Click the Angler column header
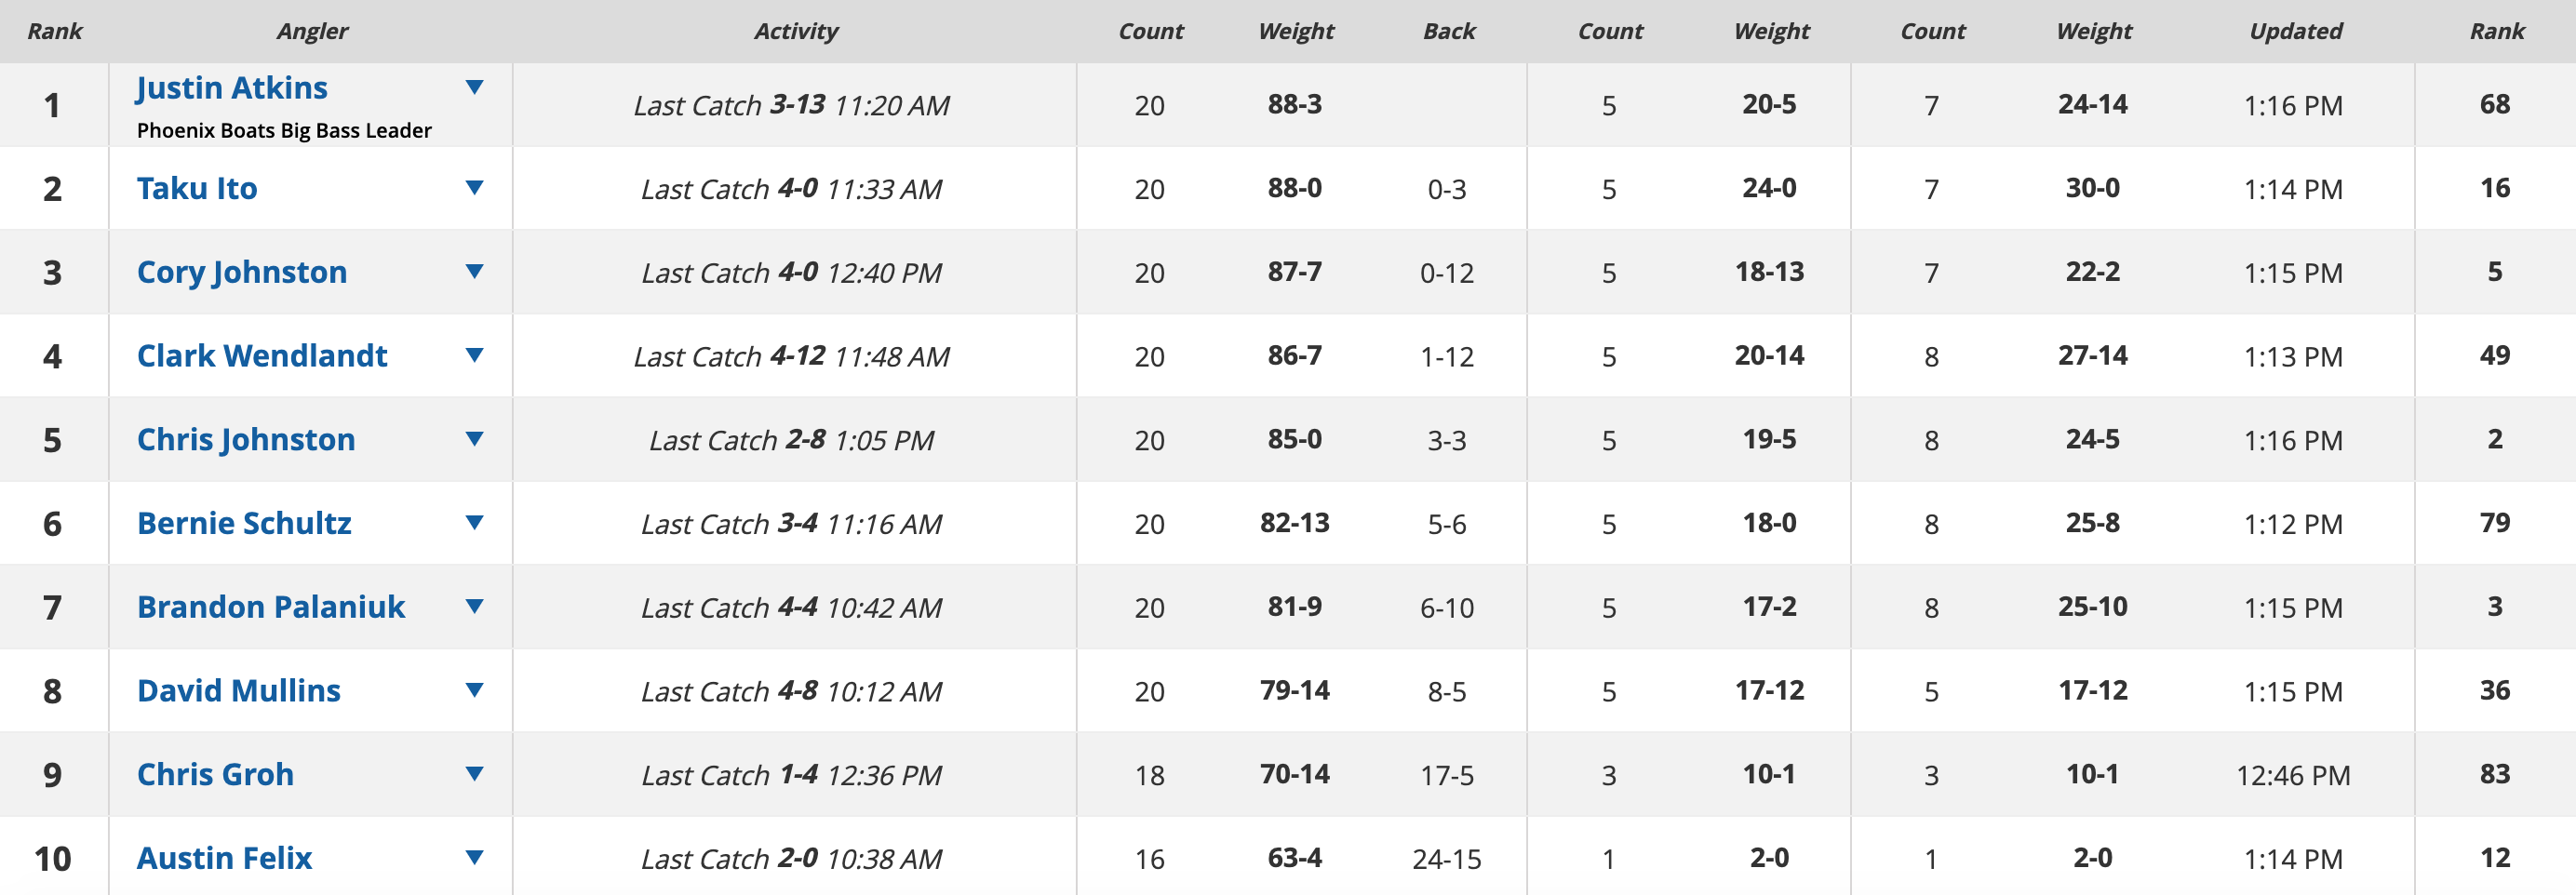This screenshot has height=895, width=2576. coord(312,31)
